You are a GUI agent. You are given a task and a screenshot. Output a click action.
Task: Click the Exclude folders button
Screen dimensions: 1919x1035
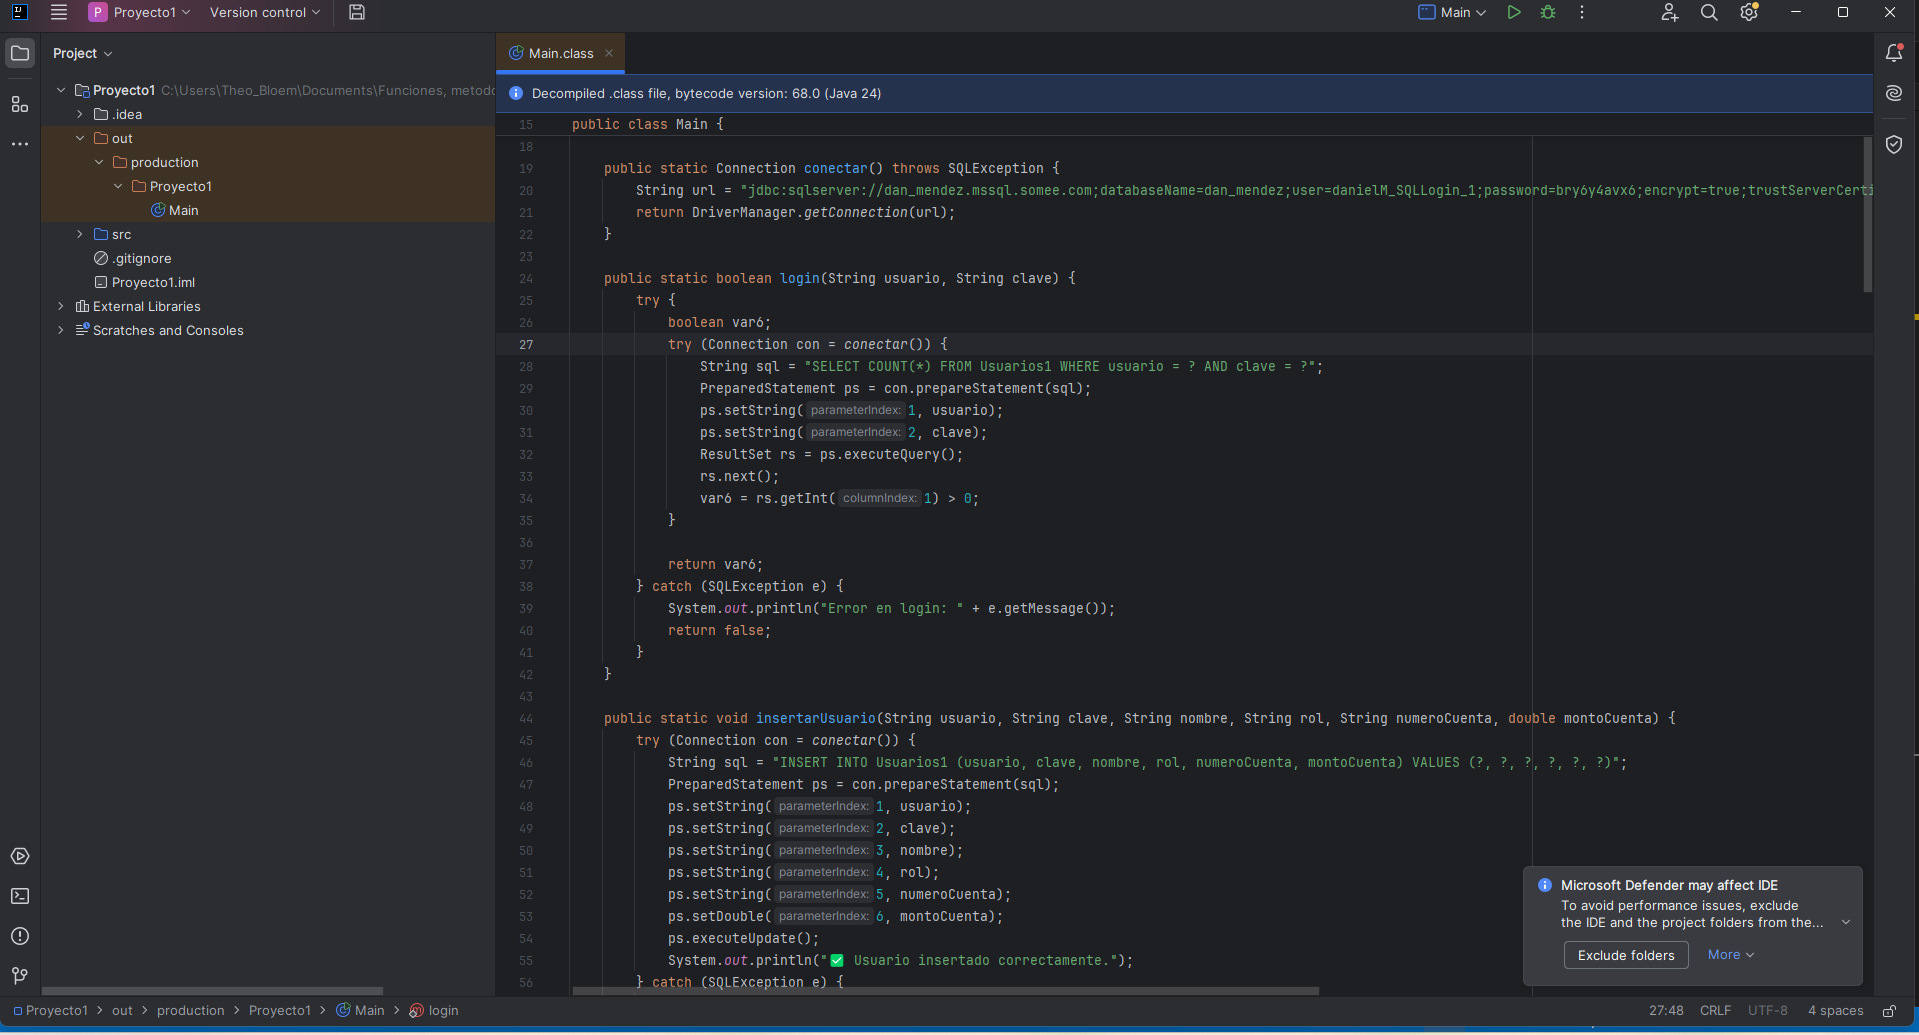(1625, 955)
